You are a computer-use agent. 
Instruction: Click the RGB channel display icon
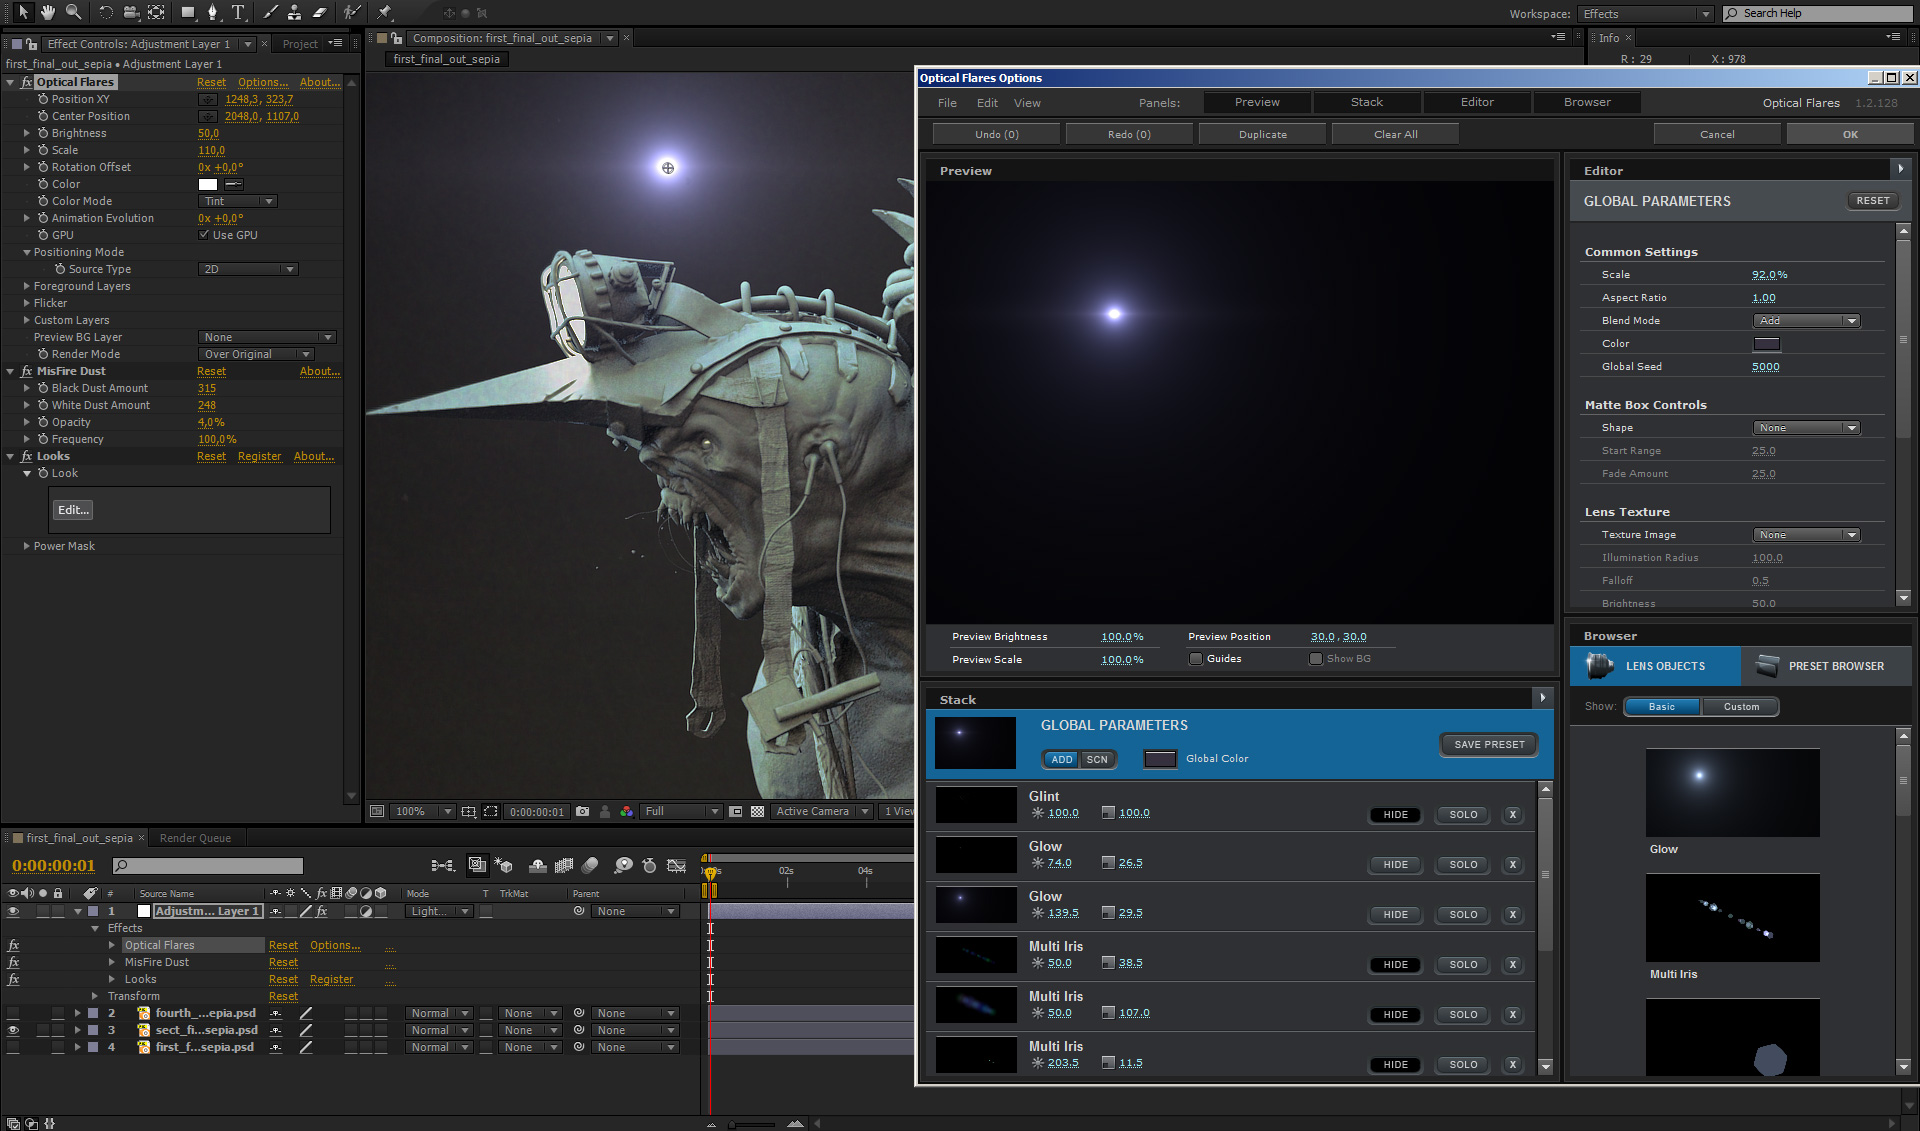(627, 811)
